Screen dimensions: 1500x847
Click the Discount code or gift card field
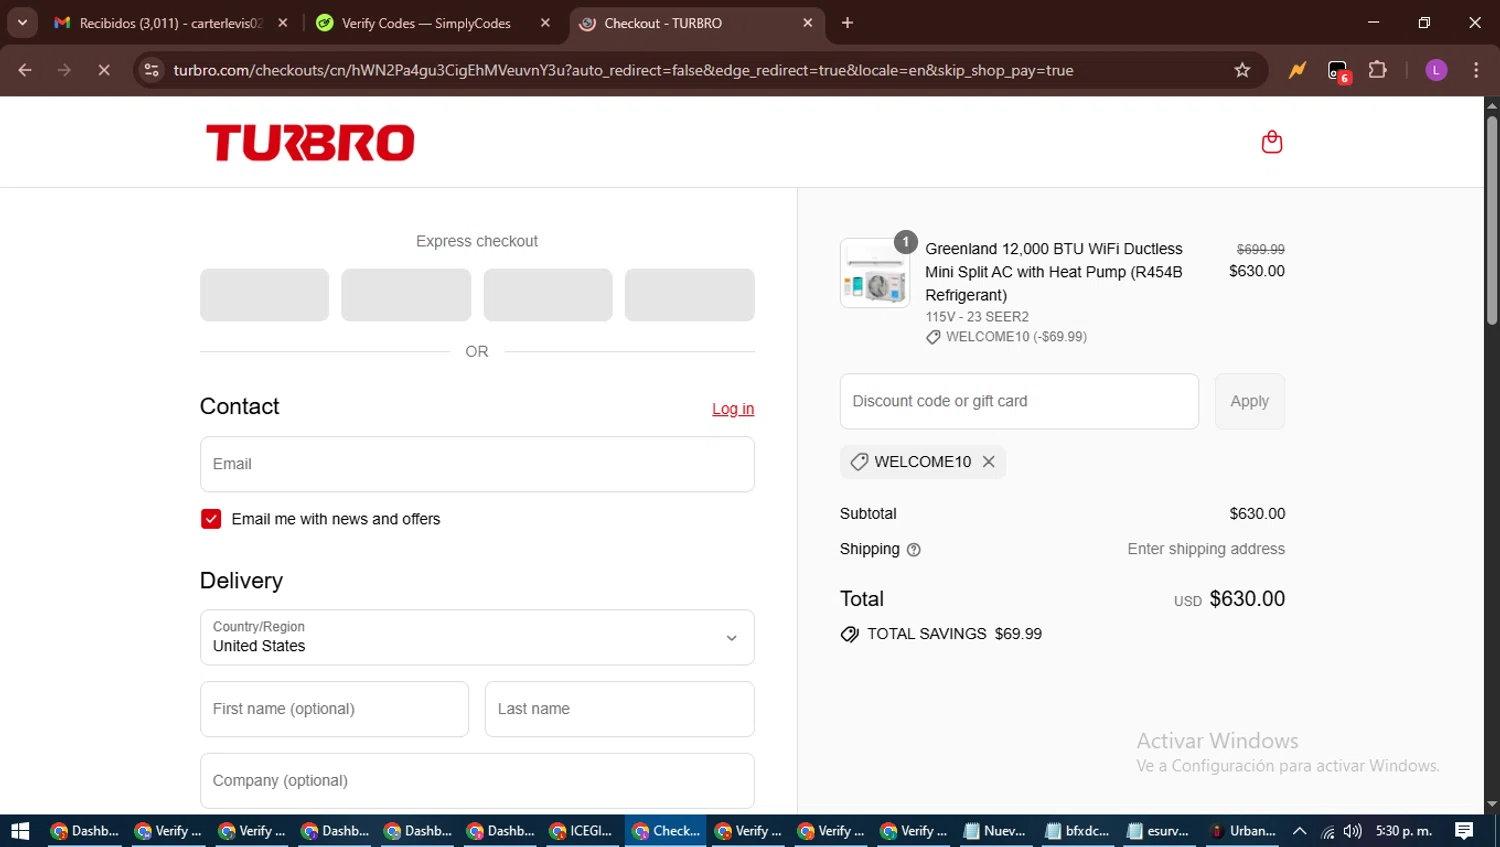pyautogui.click(x=1019, y=401)
